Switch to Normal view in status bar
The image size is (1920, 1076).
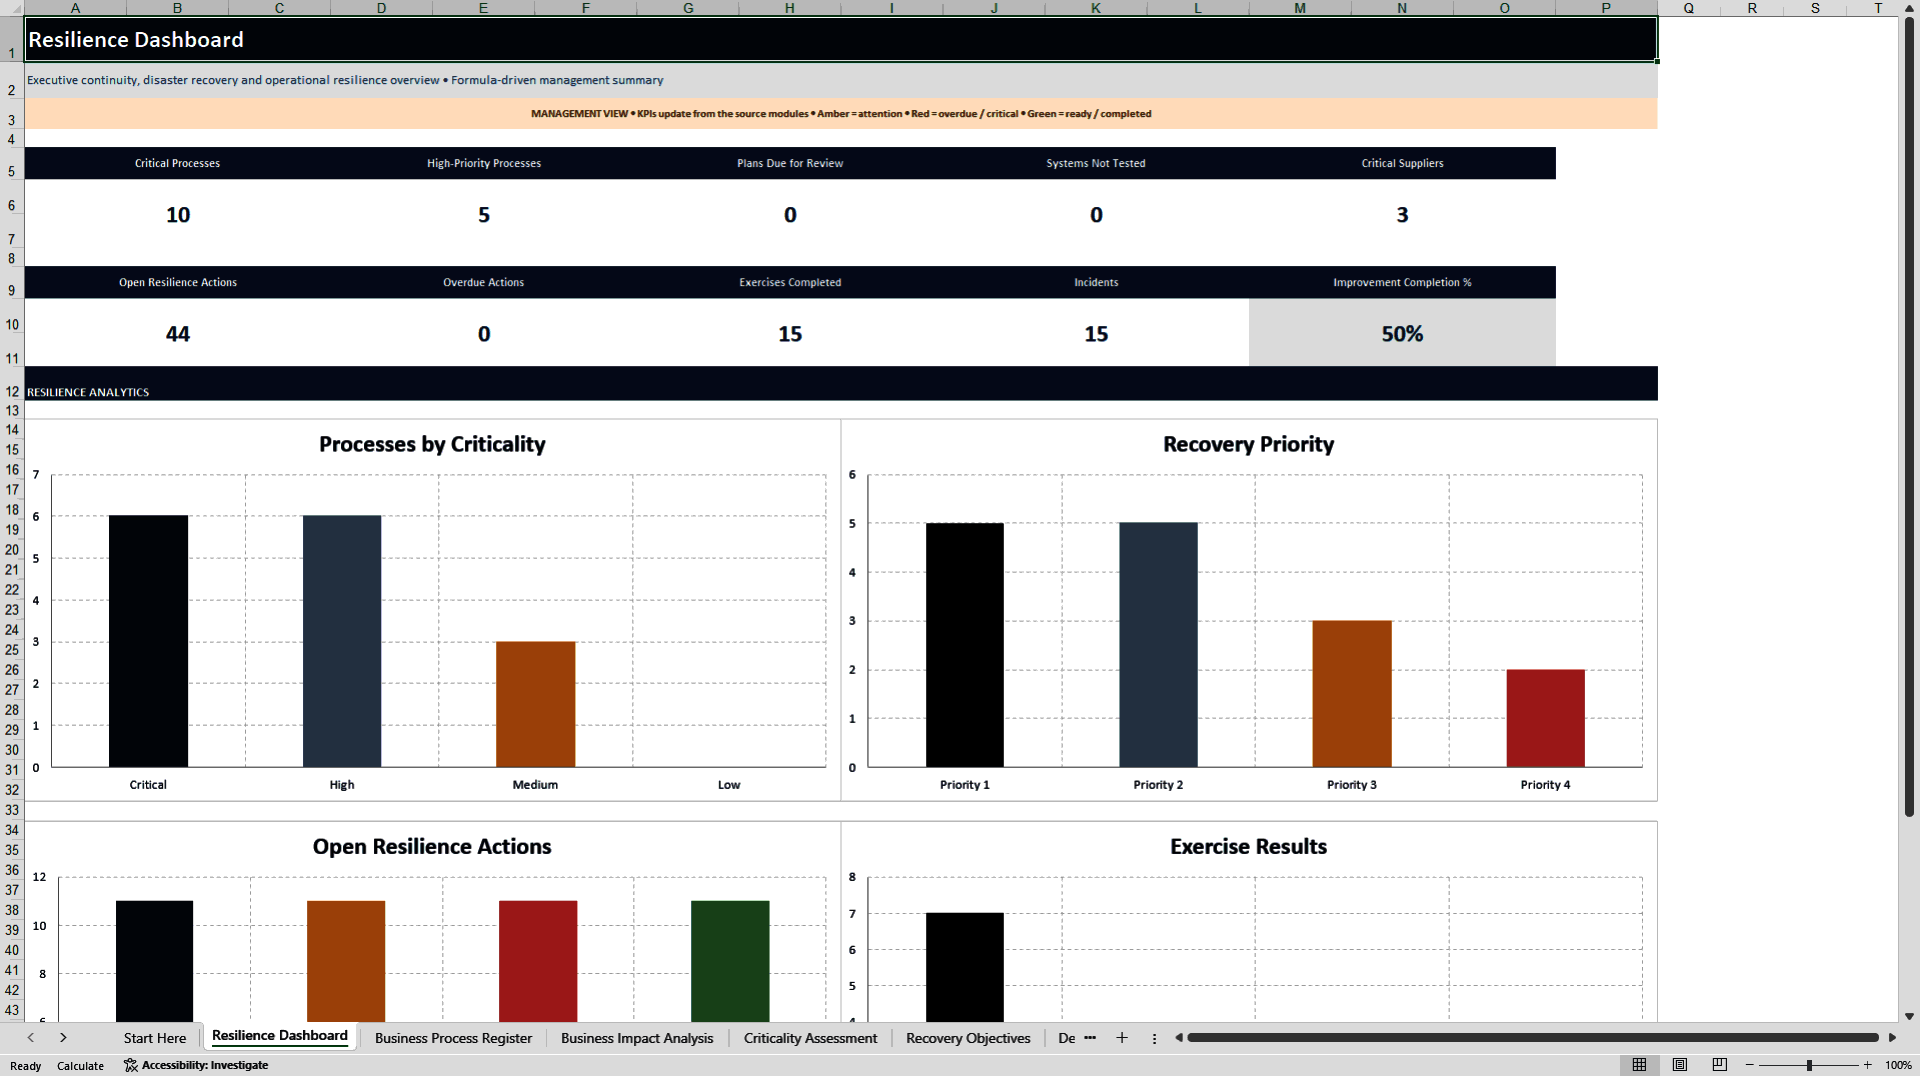tap(1640, 1065)
